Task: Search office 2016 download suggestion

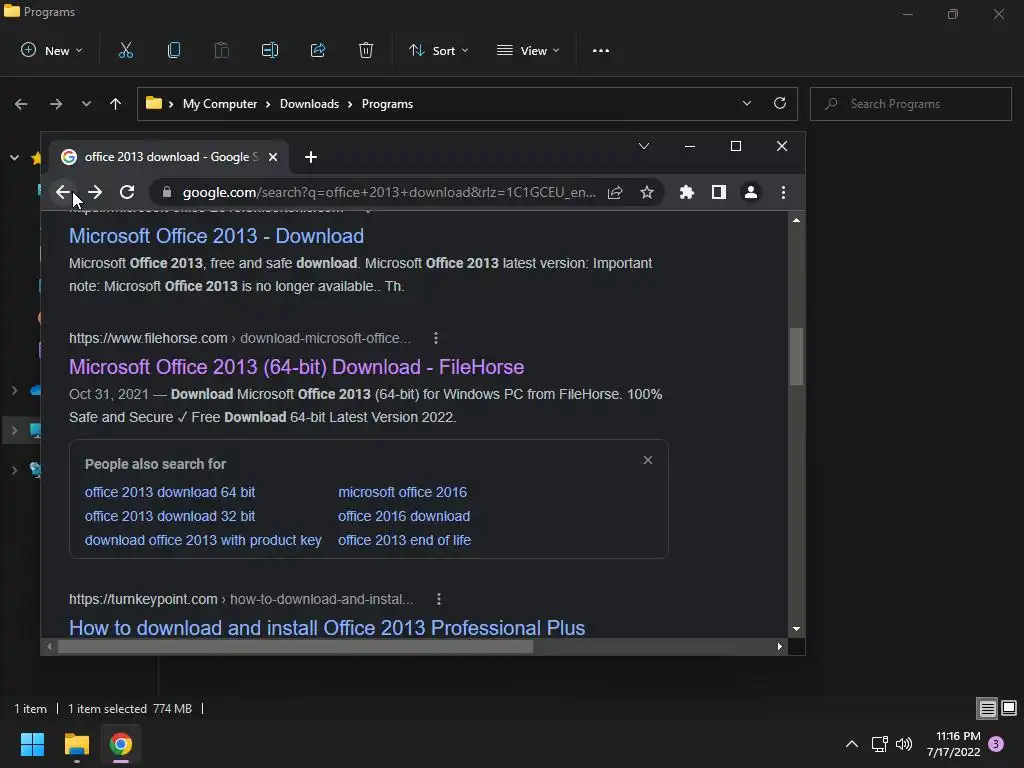Action: tap(404, 516)
